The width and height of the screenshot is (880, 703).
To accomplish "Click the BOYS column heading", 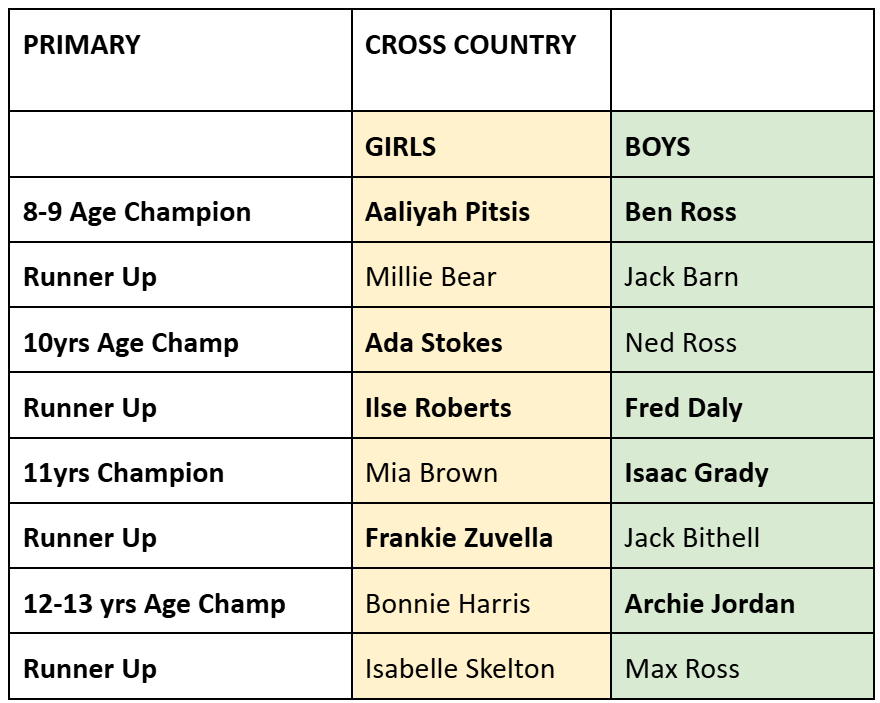I will pos(742,144).
